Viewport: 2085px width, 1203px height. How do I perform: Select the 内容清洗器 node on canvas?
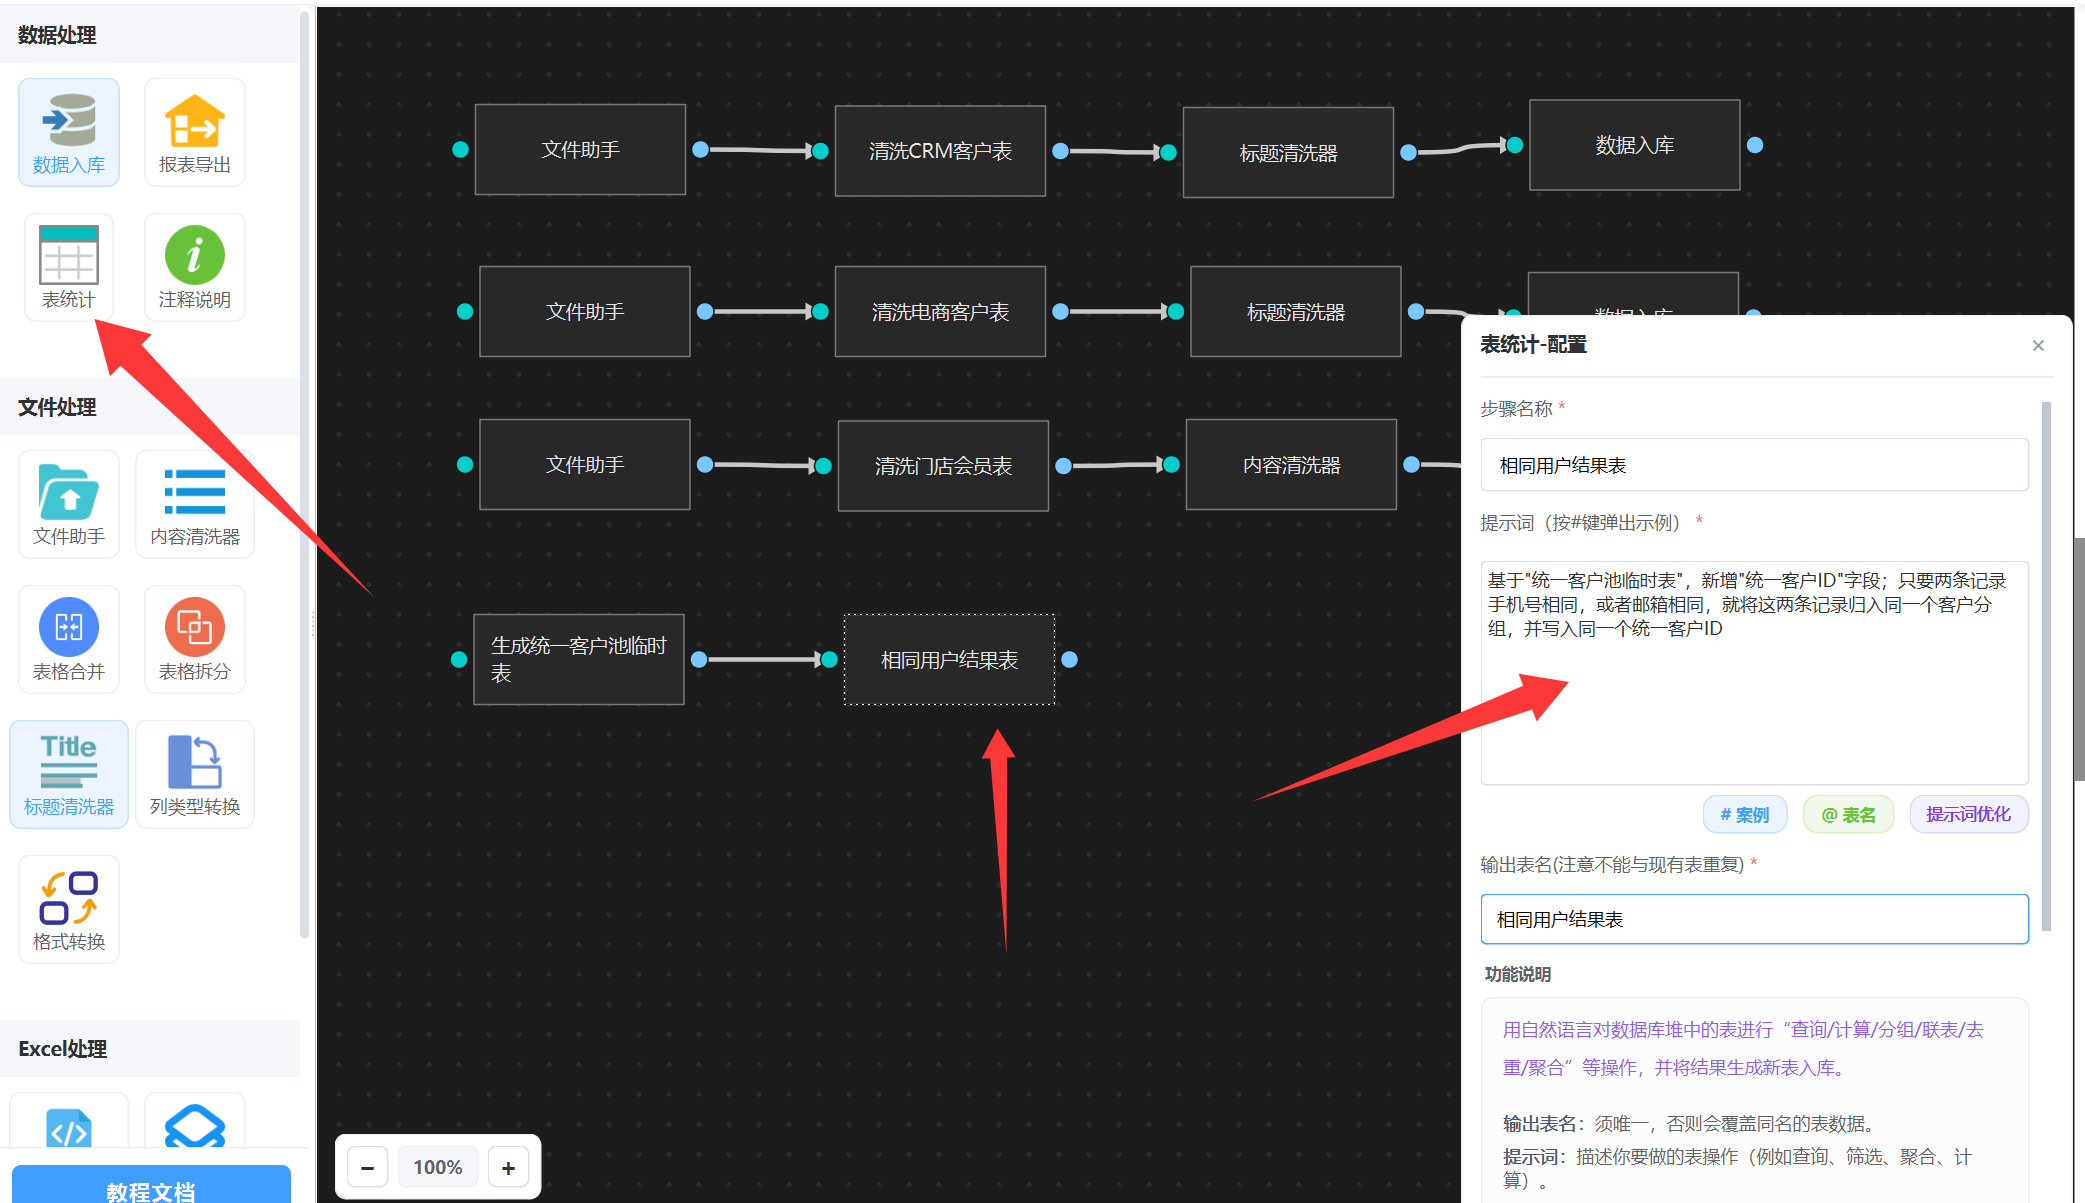[x=1291, y=465]
